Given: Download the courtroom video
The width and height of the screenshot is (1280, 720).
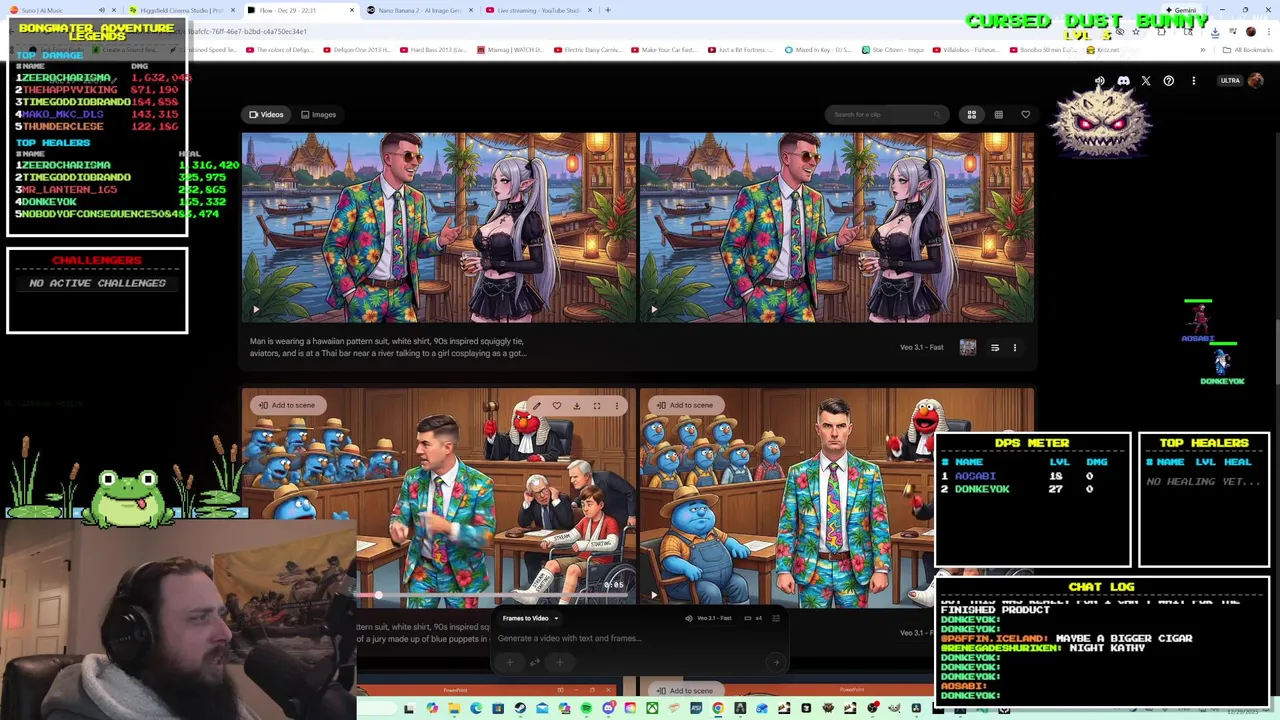Looking at the screenshot, I should 577,405.
